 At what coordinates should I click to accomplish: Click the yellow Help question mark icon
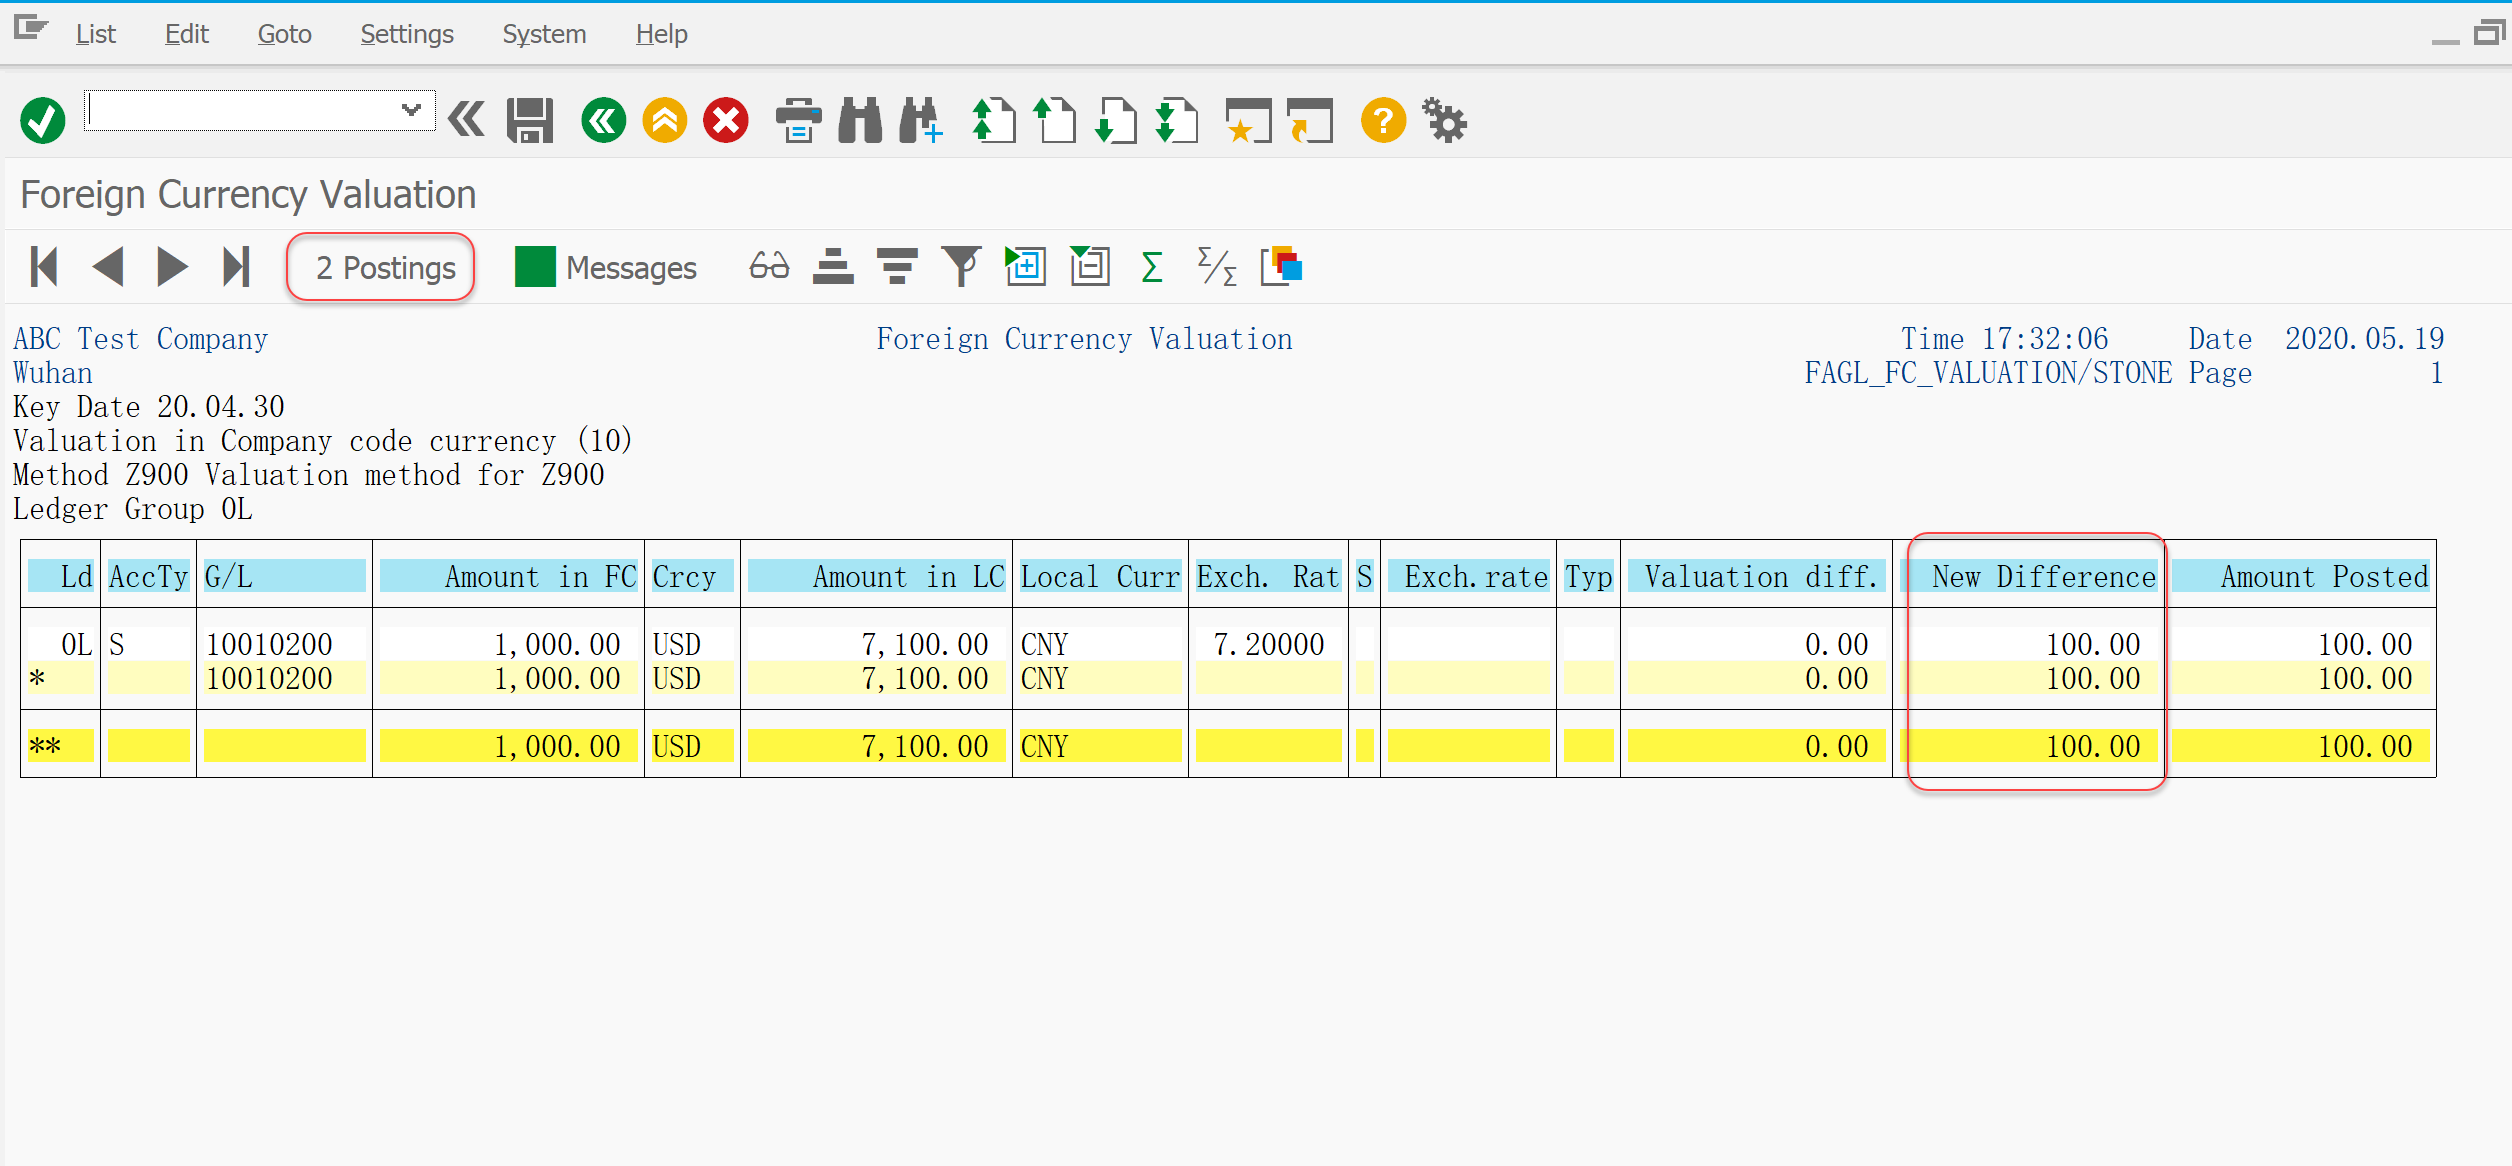1383,121
